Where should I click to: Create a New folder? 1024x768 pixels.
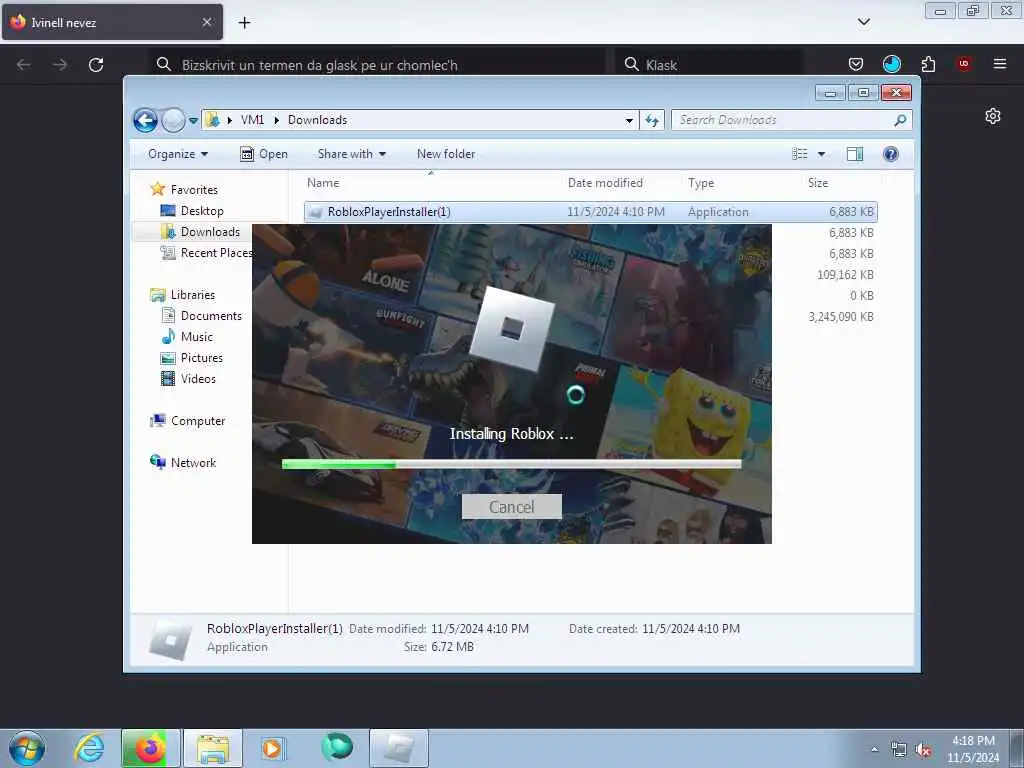tap(446, 154)
